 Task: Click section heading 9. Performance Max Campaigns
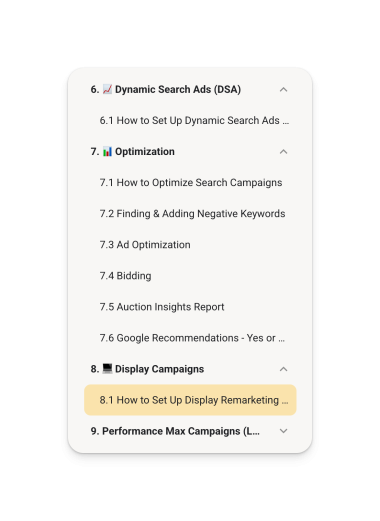[x=175, y=431]
